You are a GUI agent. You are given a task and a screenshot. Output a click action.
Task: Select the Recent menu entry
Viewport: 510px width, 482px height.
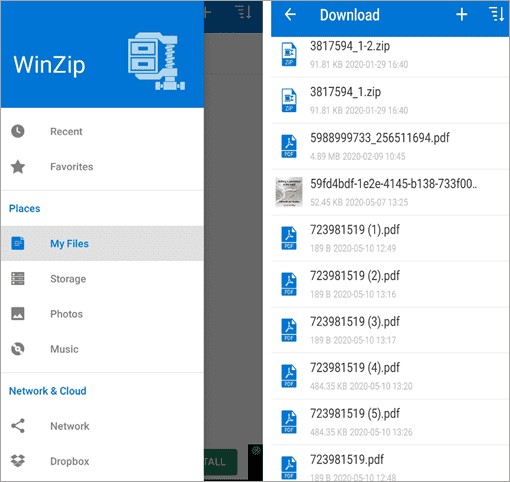(x=102, y=131)
